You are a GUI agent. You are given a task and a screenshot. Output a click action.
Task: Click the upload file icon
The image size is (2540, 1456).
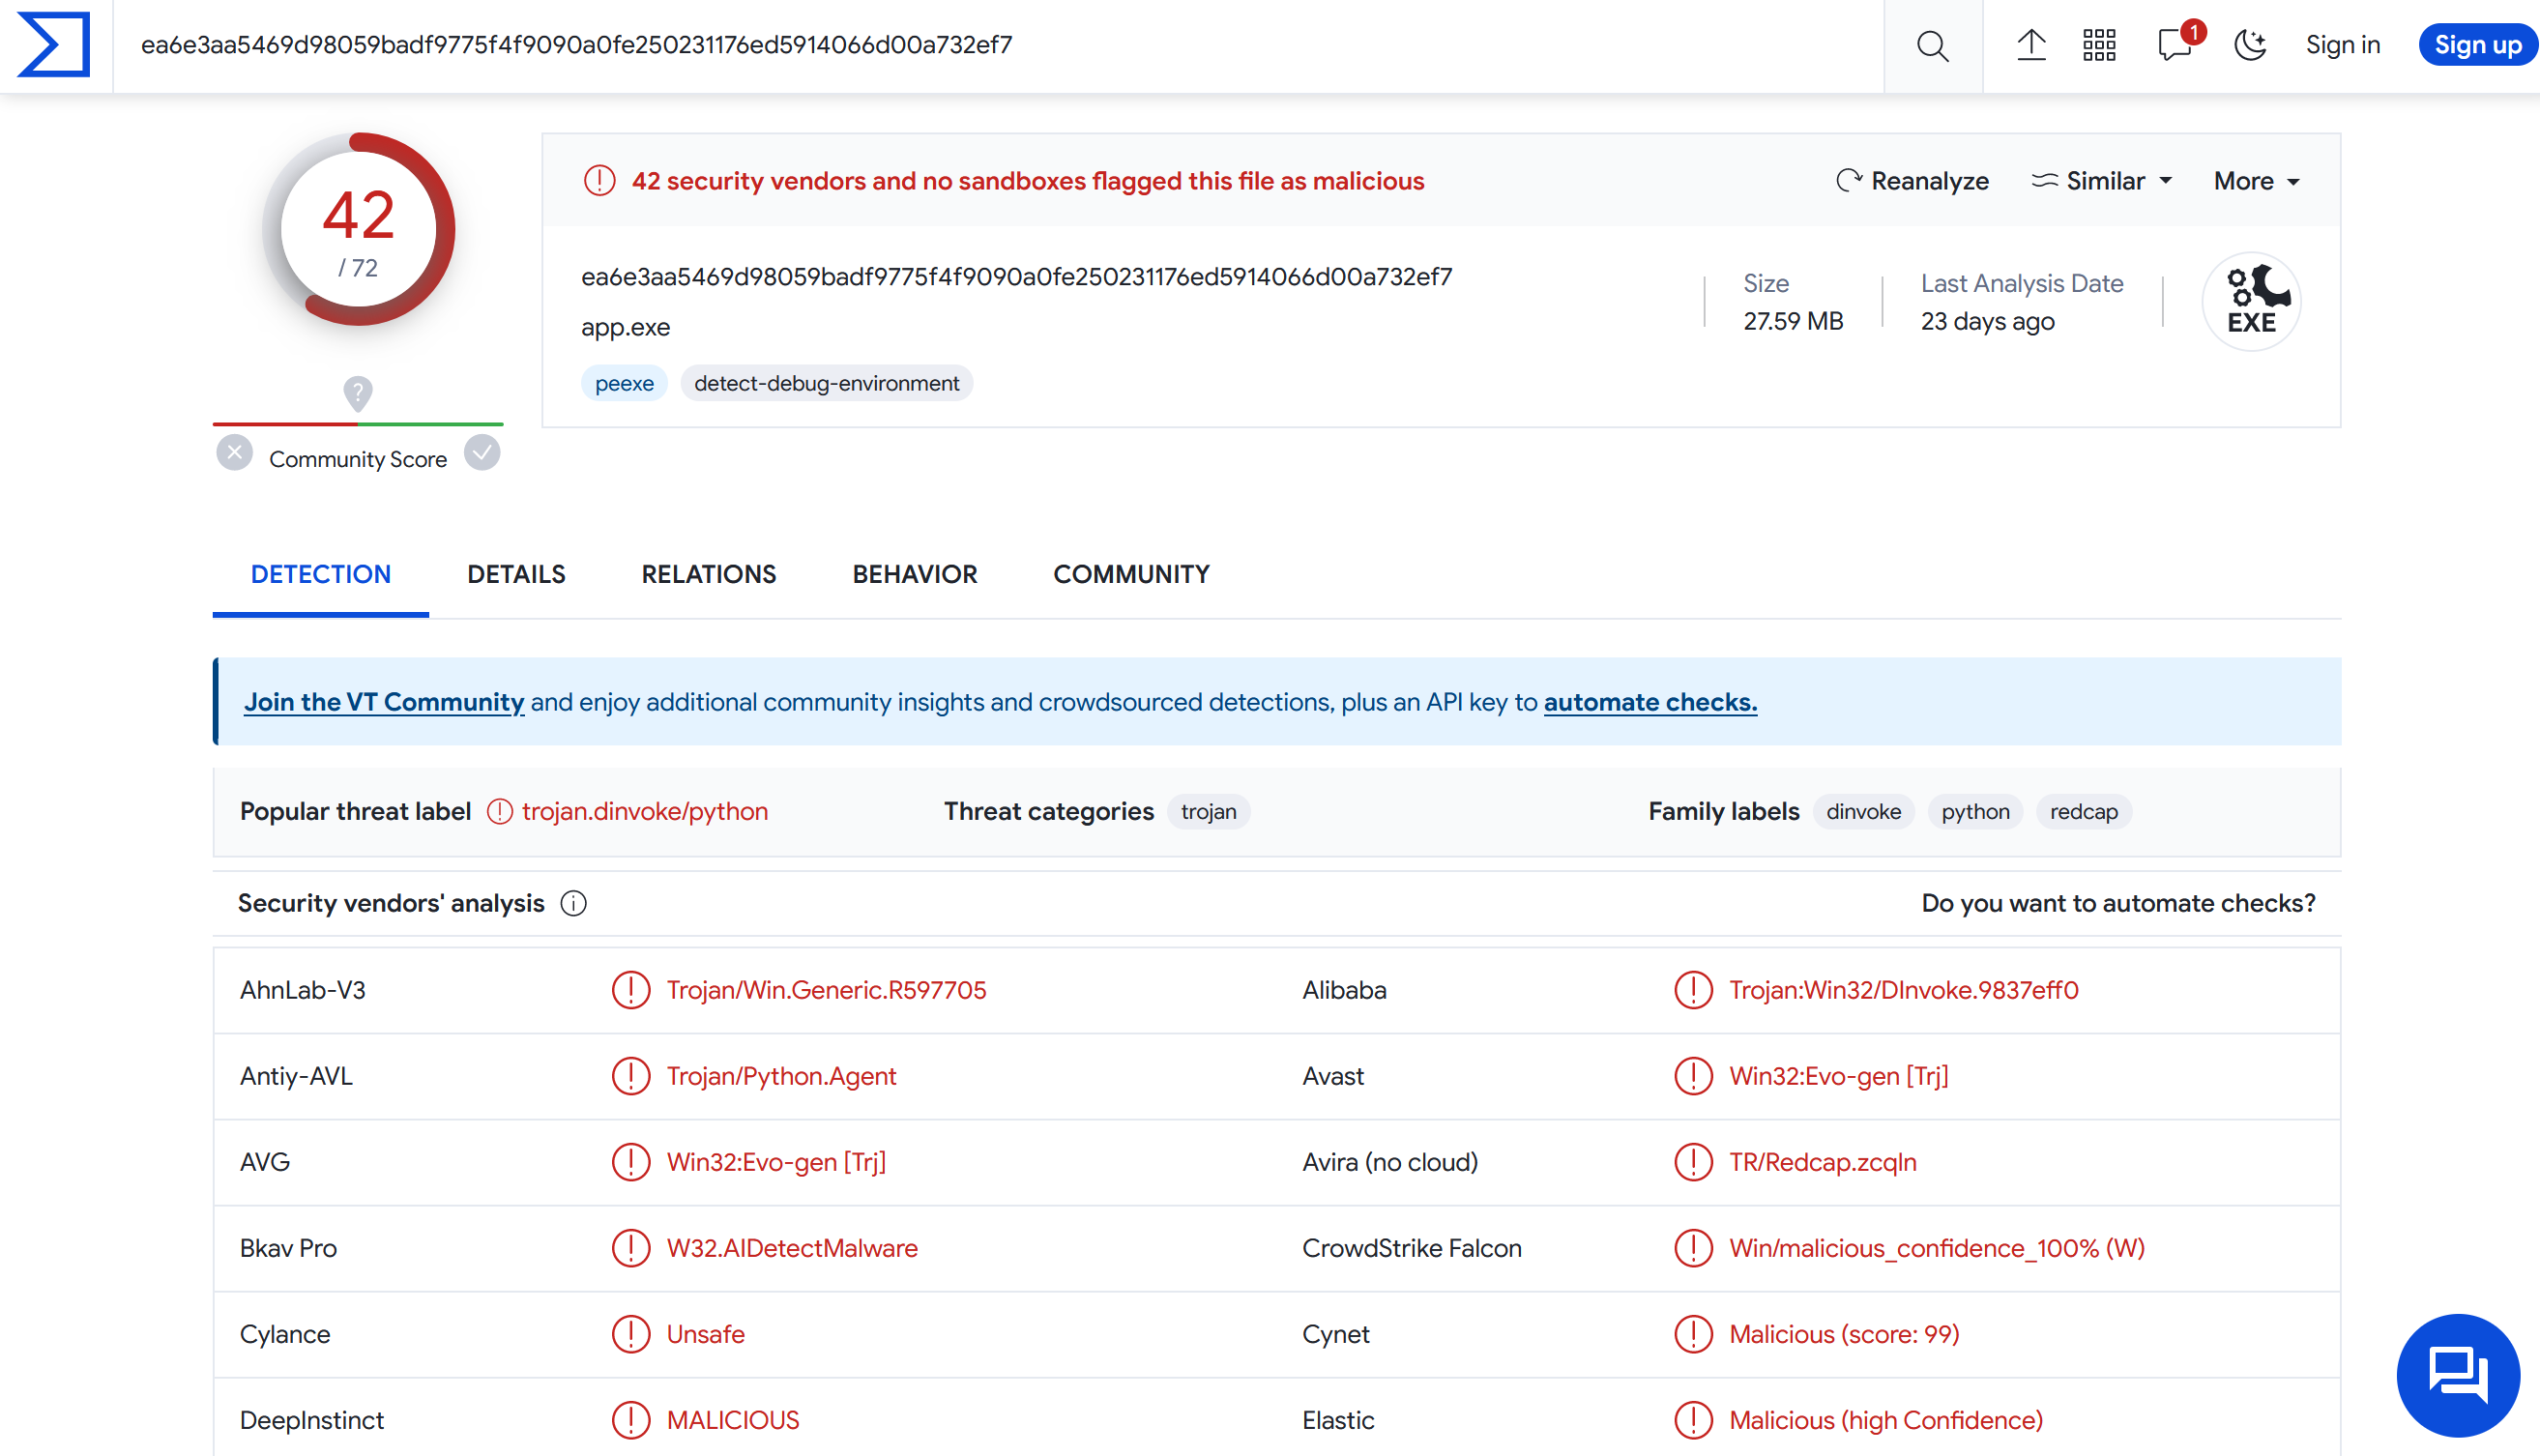(2031, 45)
